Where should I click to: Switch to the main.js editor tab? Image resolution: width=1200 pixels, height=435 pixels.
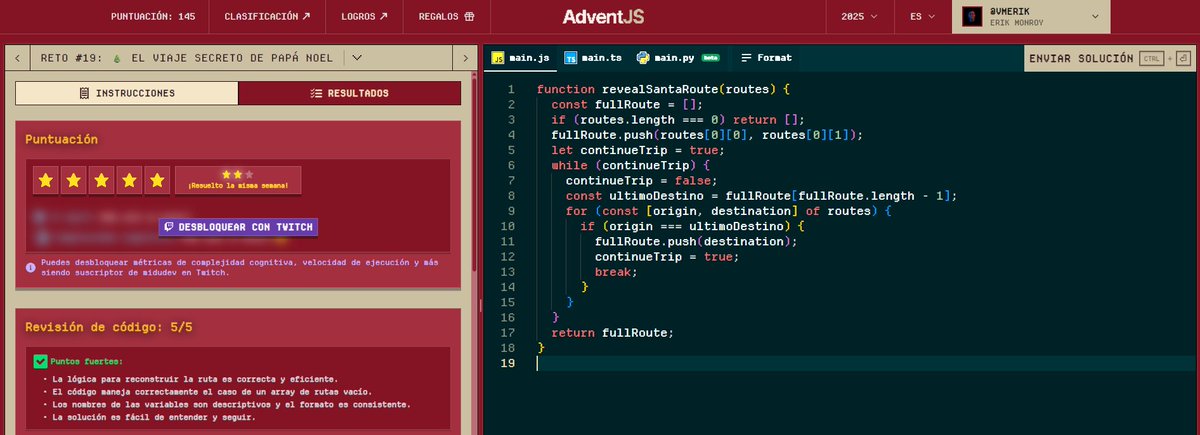519,58
